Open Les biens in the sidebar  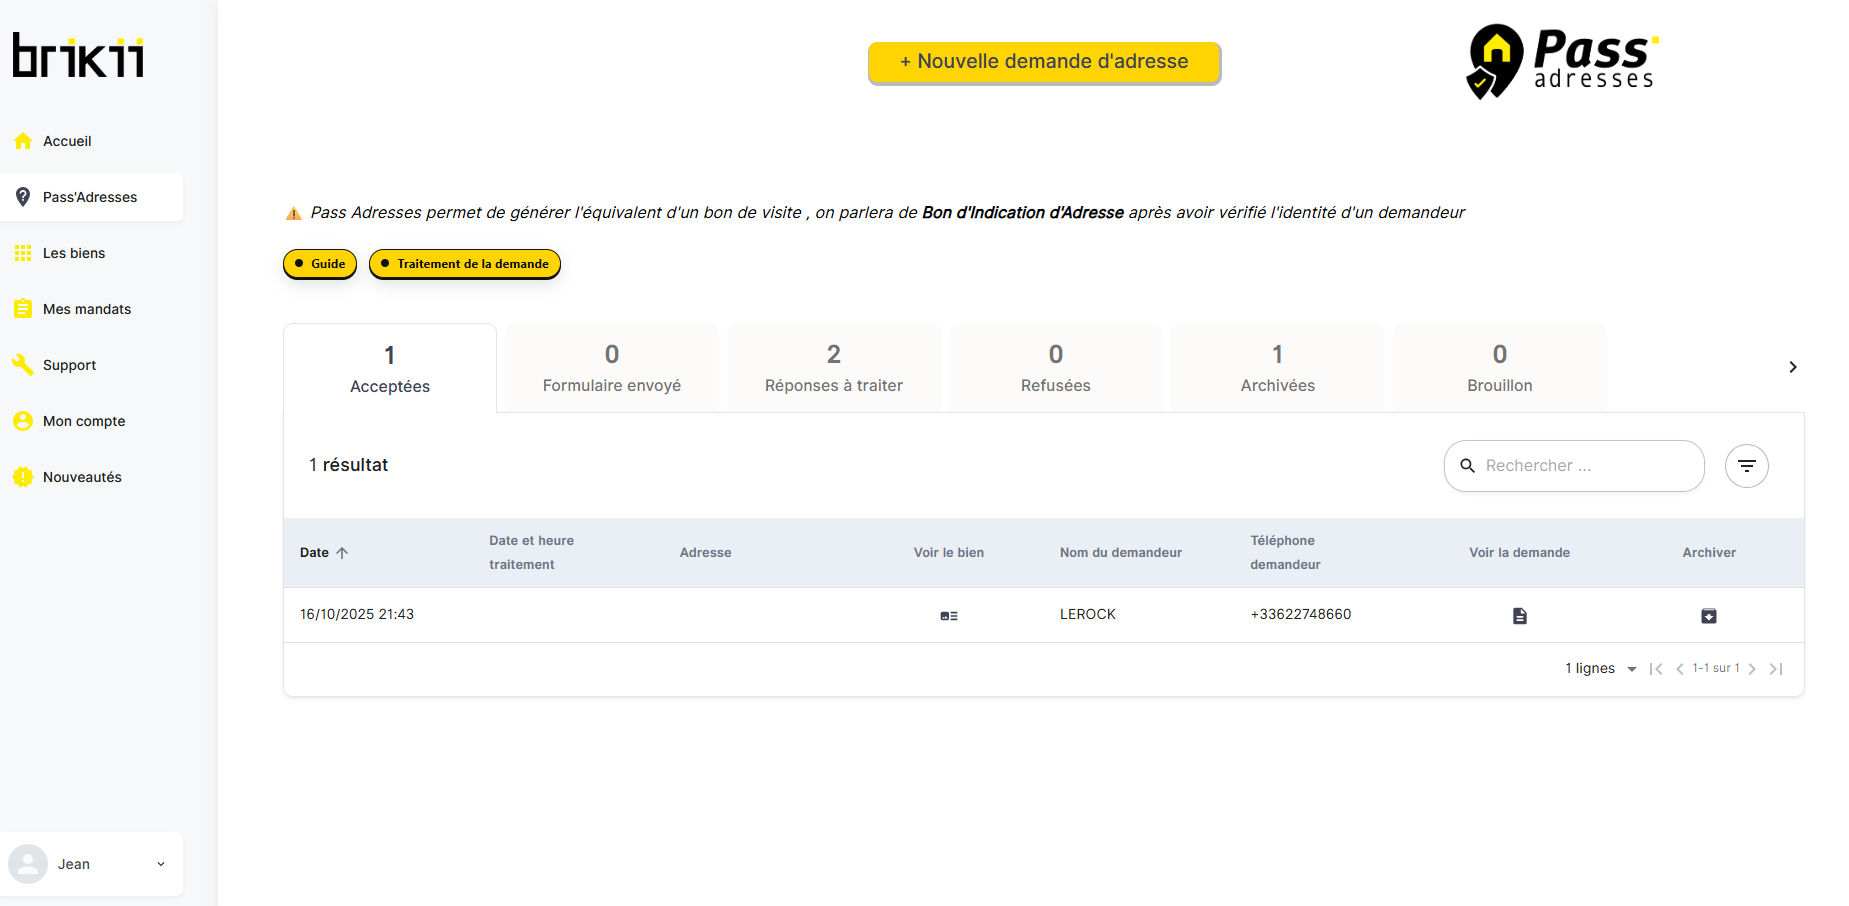(x=74, y=253)
